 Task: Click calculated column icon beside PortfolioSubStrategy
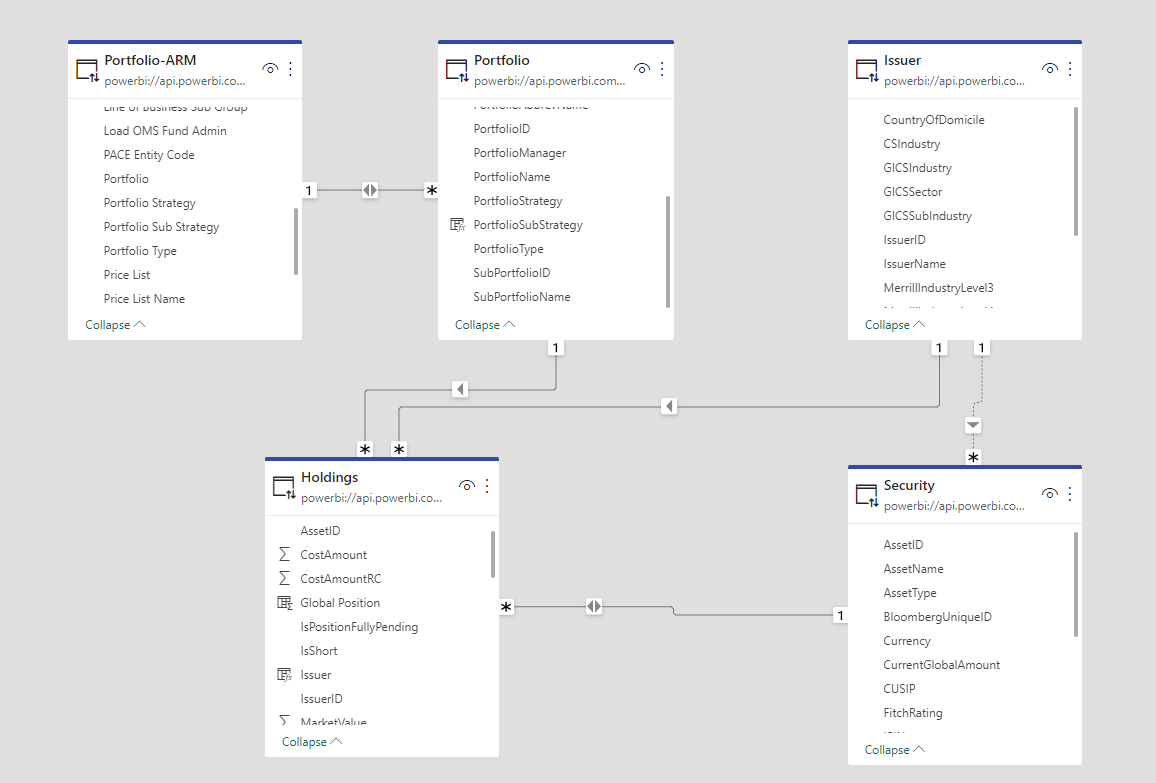pyautogui.click(x=457, y=225)
